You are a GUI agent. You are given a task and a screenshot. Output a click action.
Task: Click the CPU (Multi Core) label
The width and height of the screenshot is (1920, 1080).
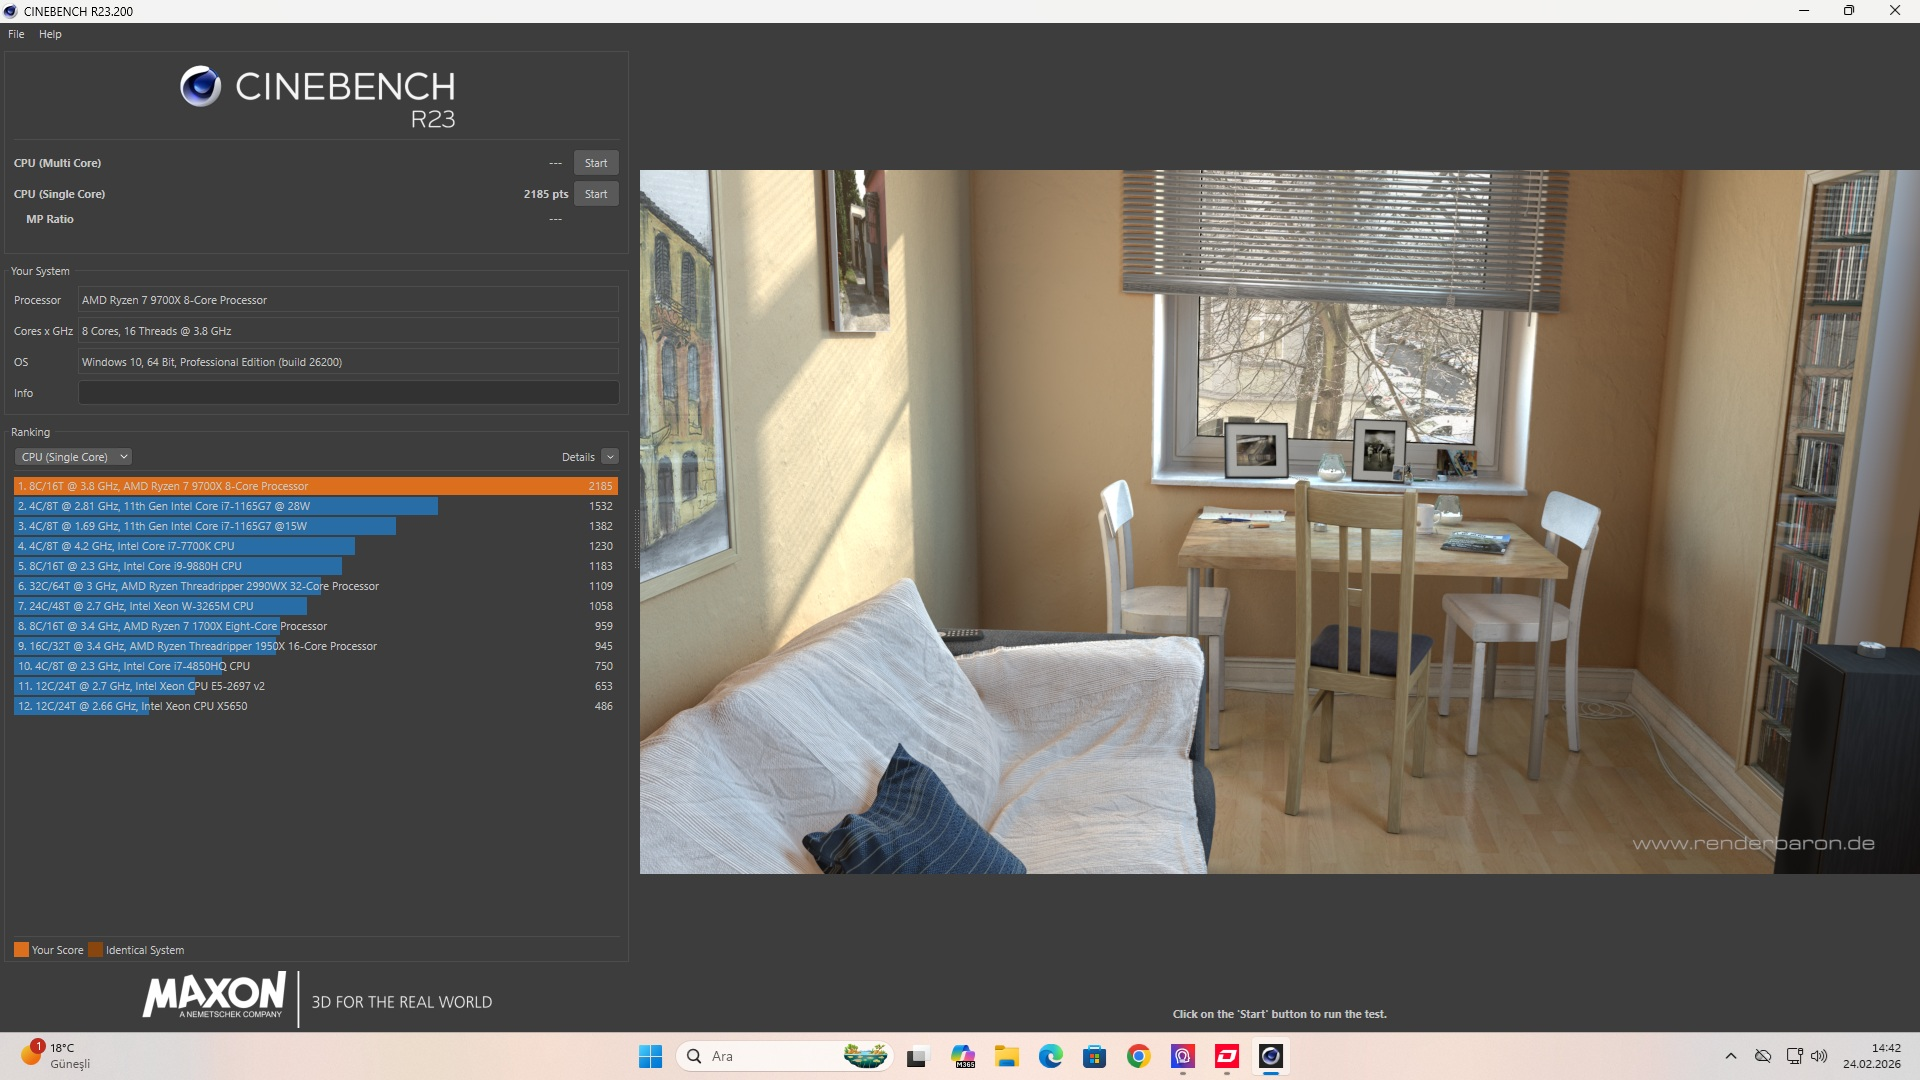click(57, 163)
